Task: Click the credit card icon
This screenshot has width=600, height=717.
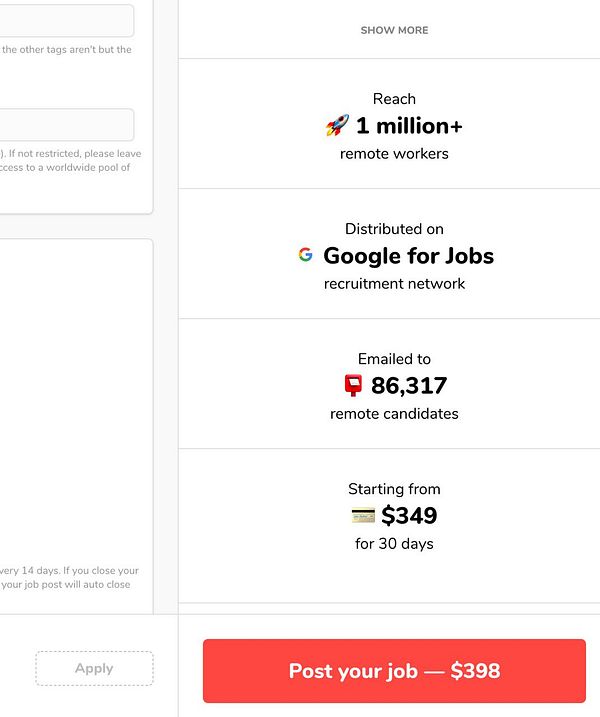Action: click(363, 516)
